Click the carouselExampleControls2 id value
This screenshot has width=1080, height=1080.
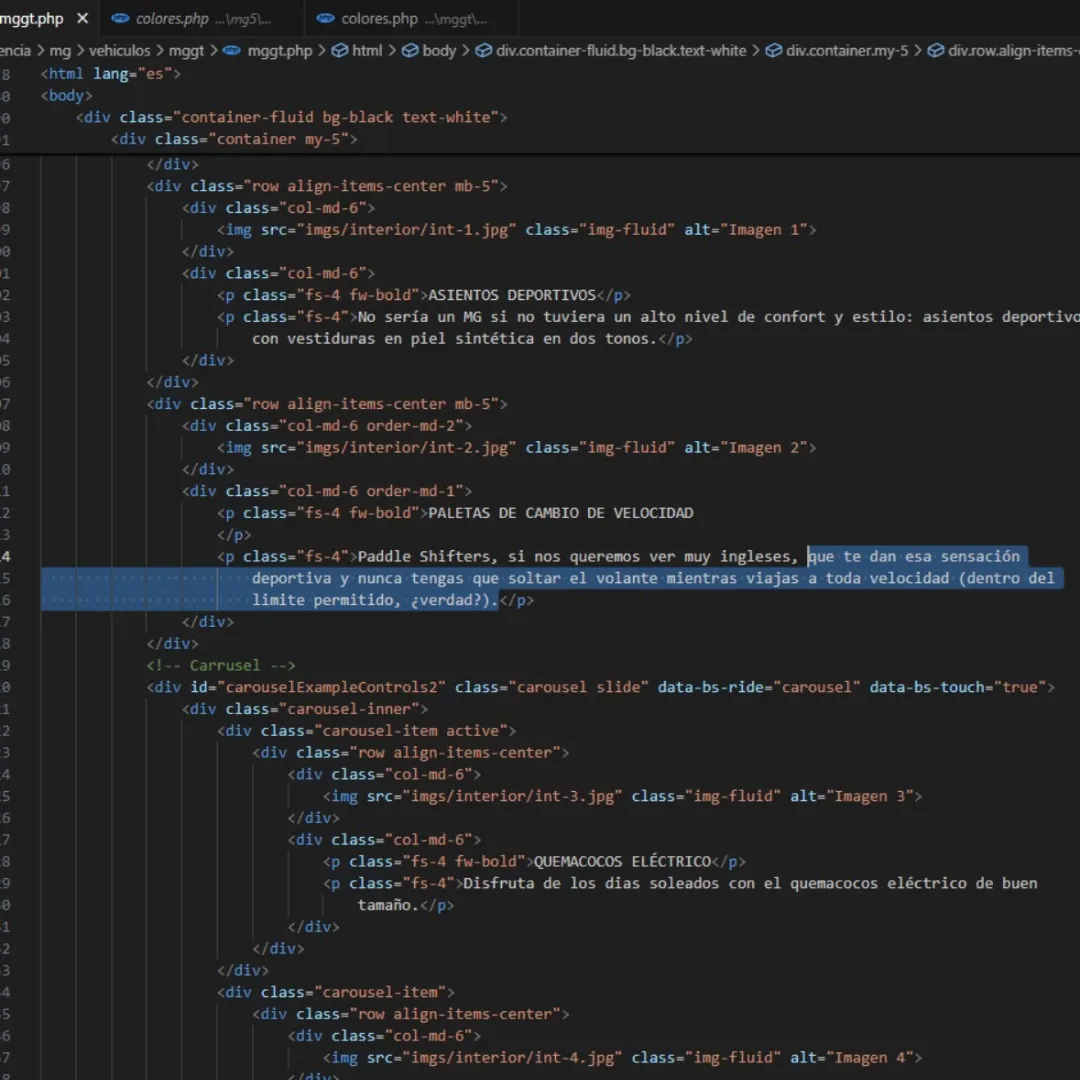click(x=335, y=687)
